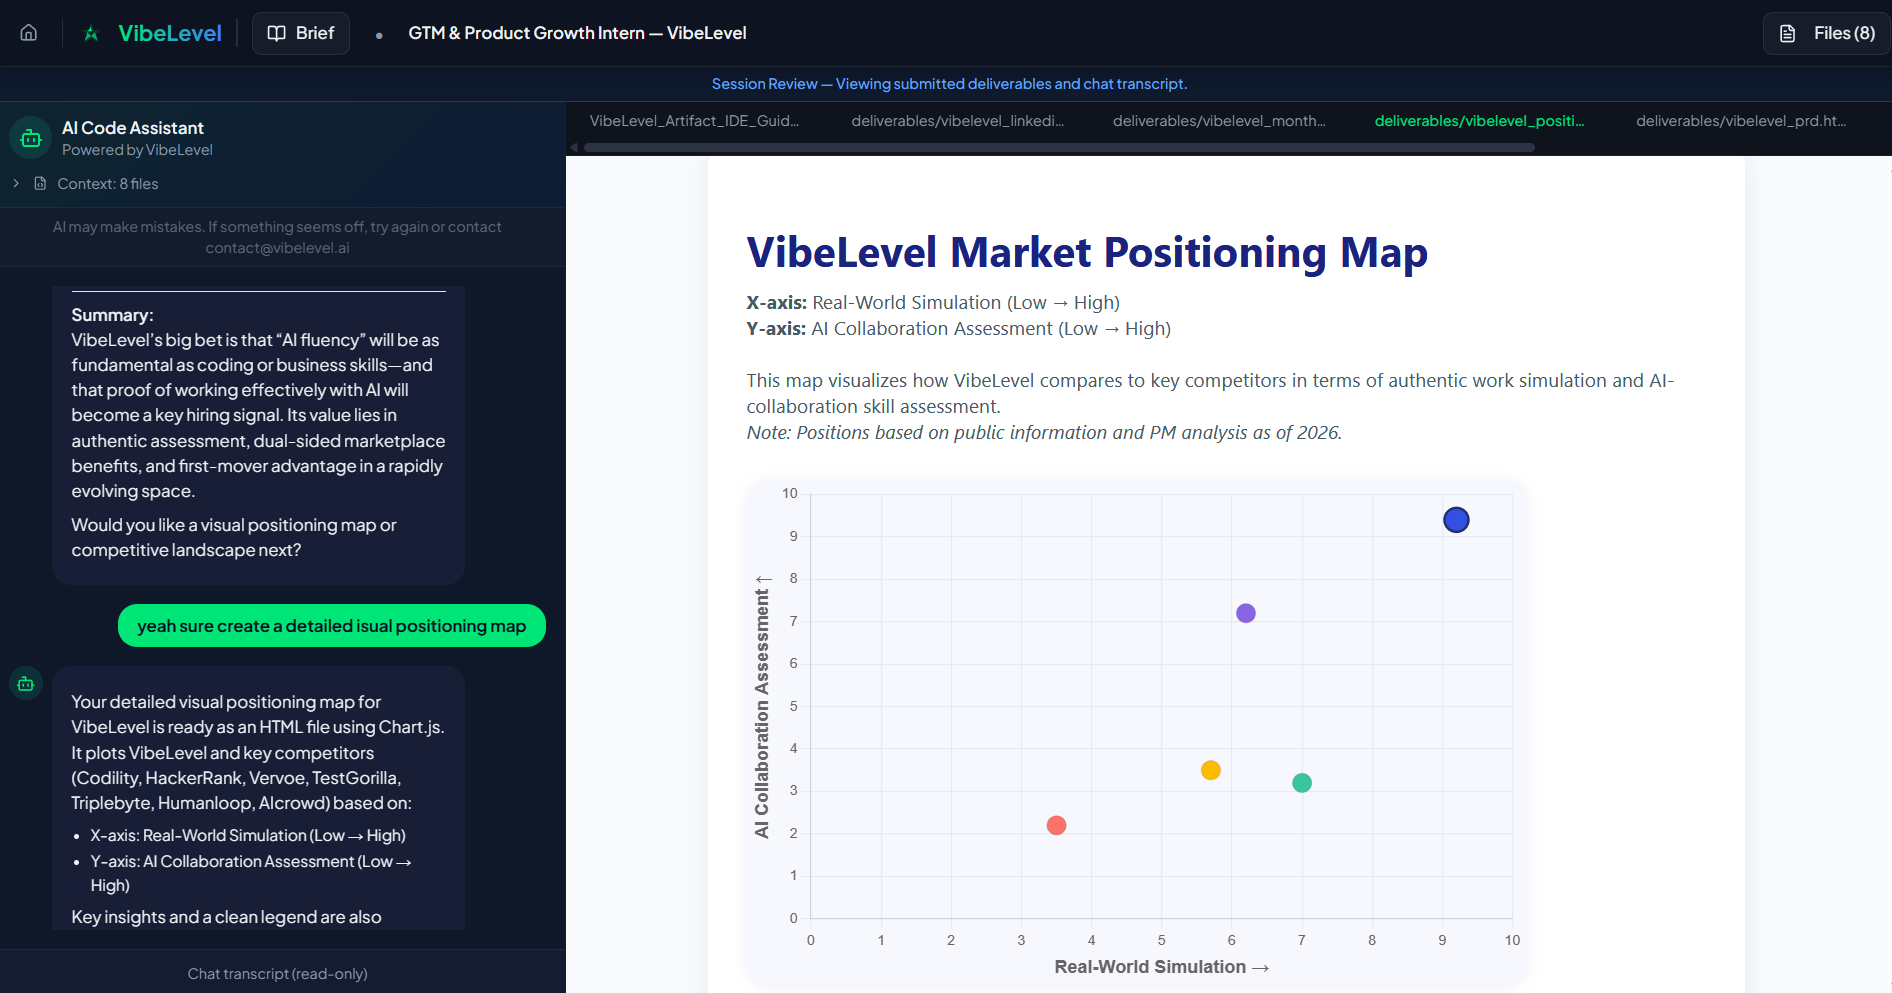This screenshot has width=1892, height=993.
Task: Click the Summary heading in chat
Action: click(x=112, y=315)
